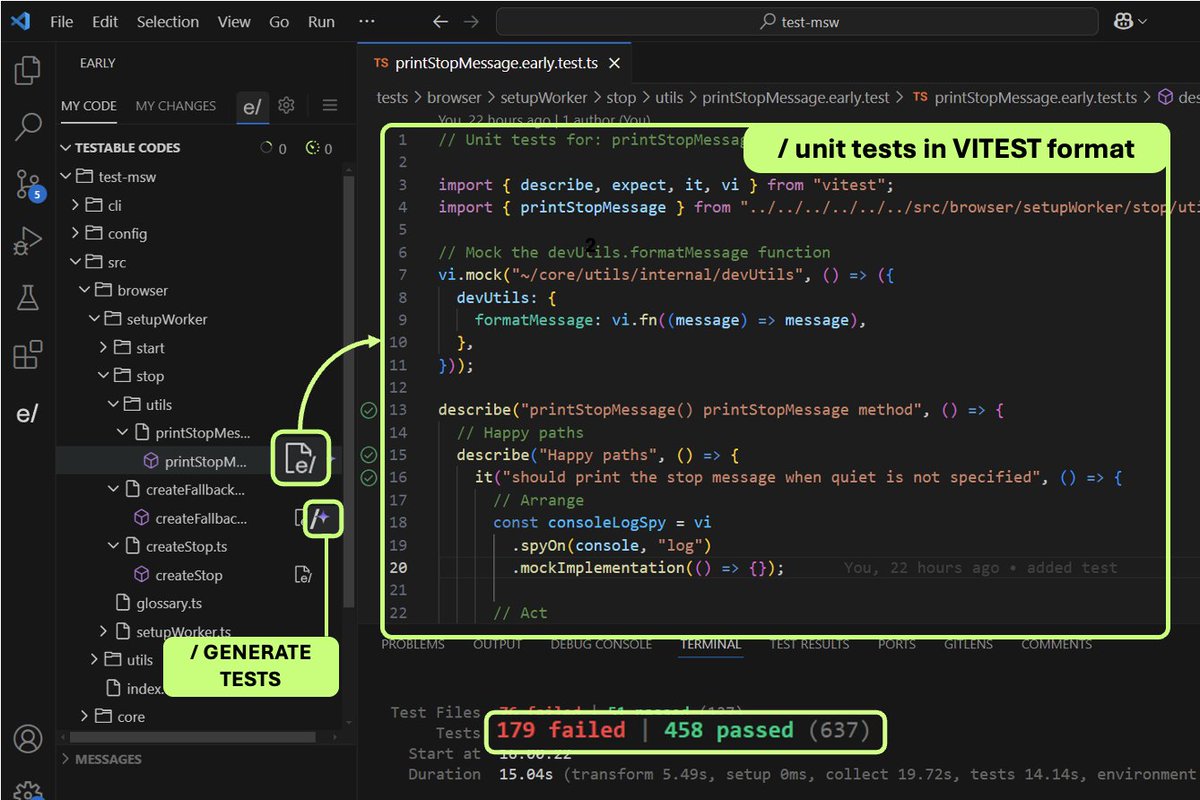1200x800 pixels.
Task: Open the Run and Debug view
Action: tap(28, 241)
